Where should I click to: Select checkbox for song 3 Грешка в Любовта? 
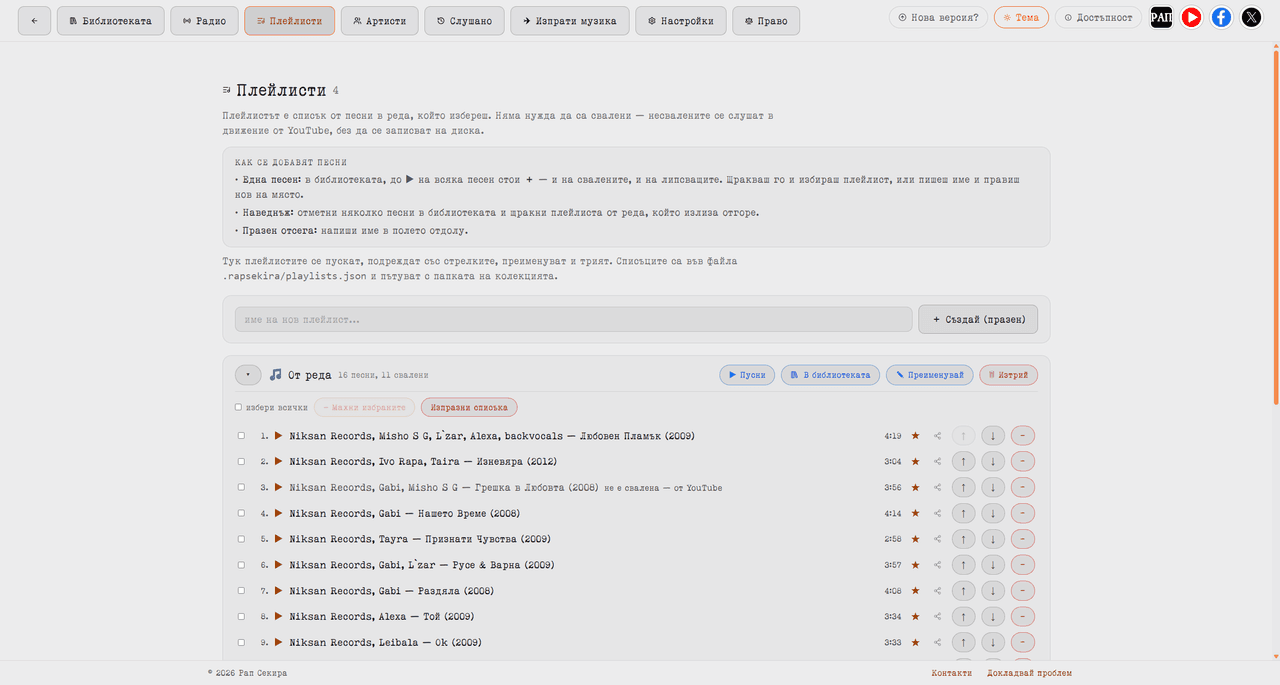241,488
